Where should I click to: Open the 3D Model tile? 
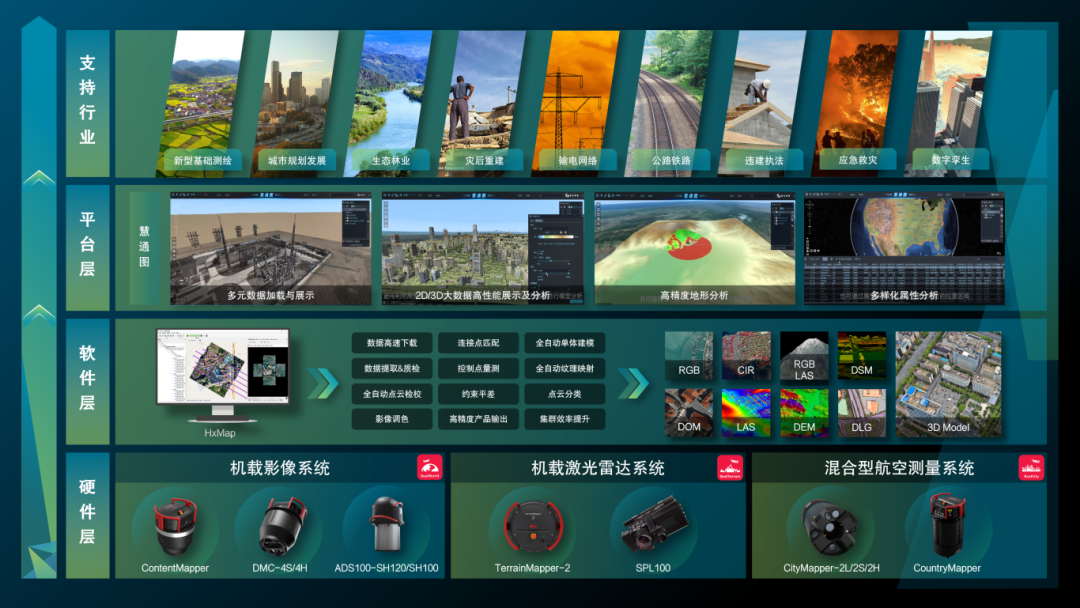click(x=948, y=384)
